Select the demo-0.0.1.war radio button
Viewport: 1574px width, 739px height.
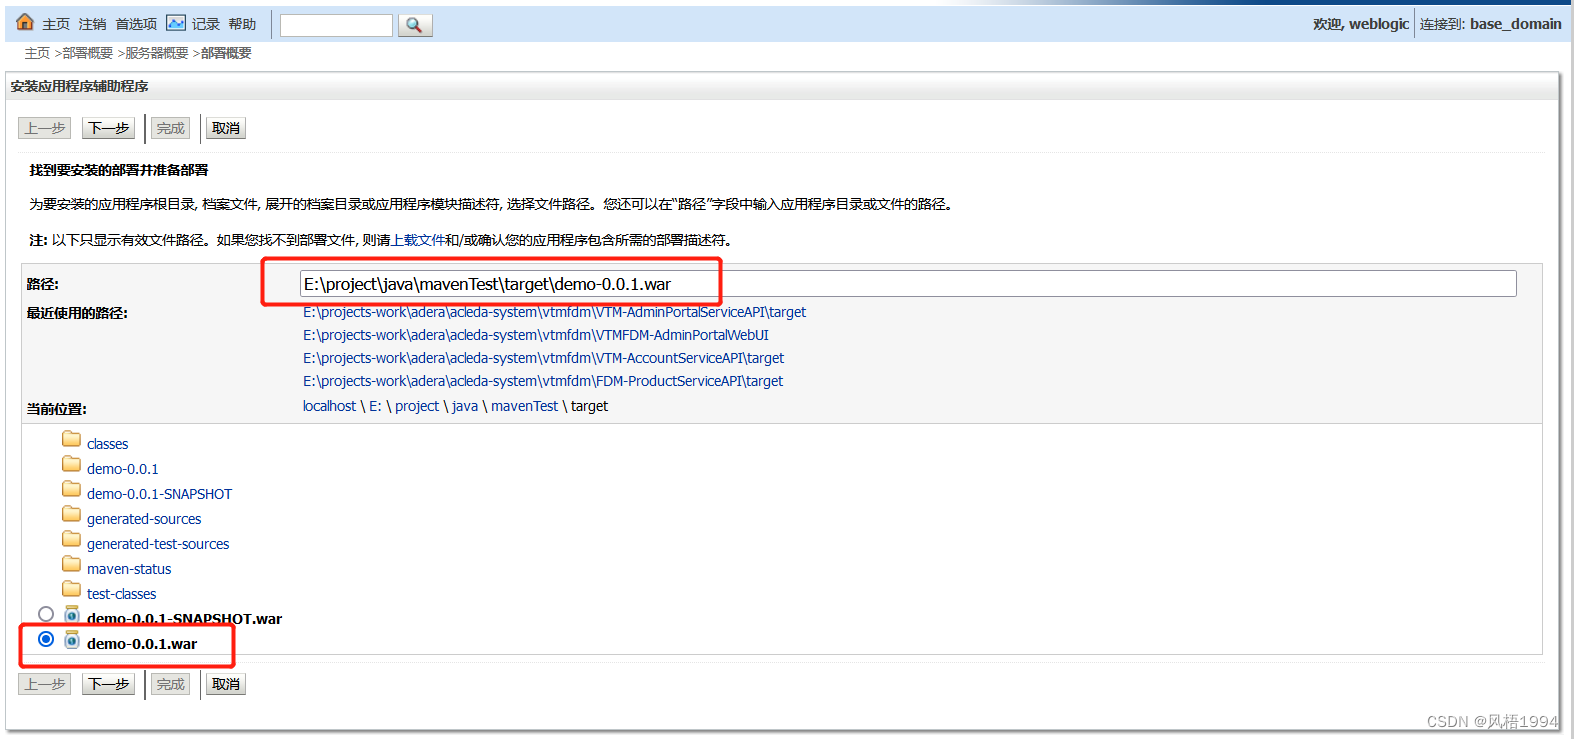point(46,639)
